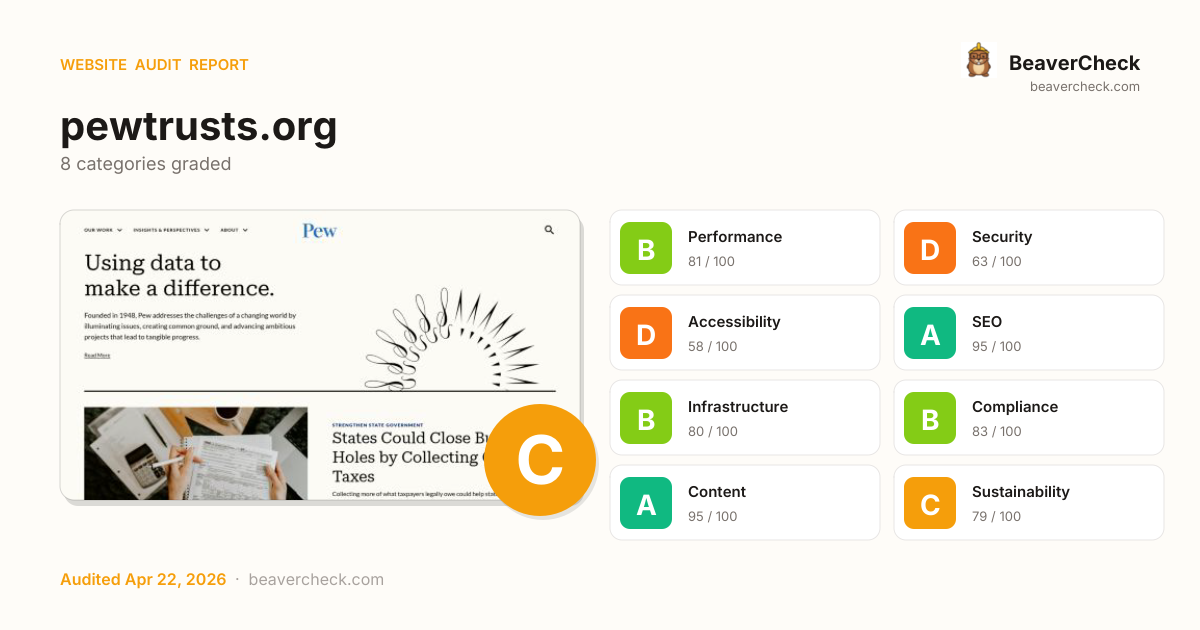Click the beavercheck.com link under the logo
The width and height of the screenshot is (1200, 630).
tap(1085, 87)
